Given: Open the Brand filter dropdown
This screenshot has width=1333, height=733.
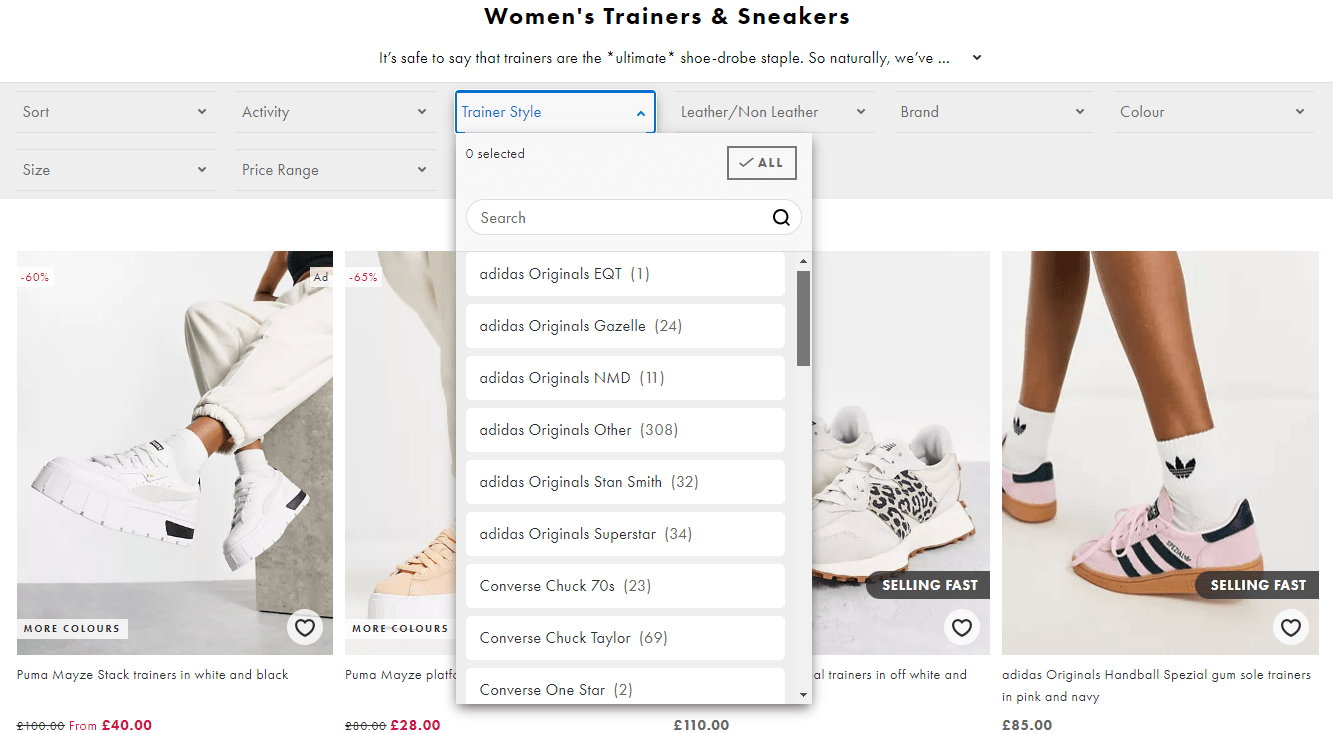Looking at the screenshot, I should (994, 112).
